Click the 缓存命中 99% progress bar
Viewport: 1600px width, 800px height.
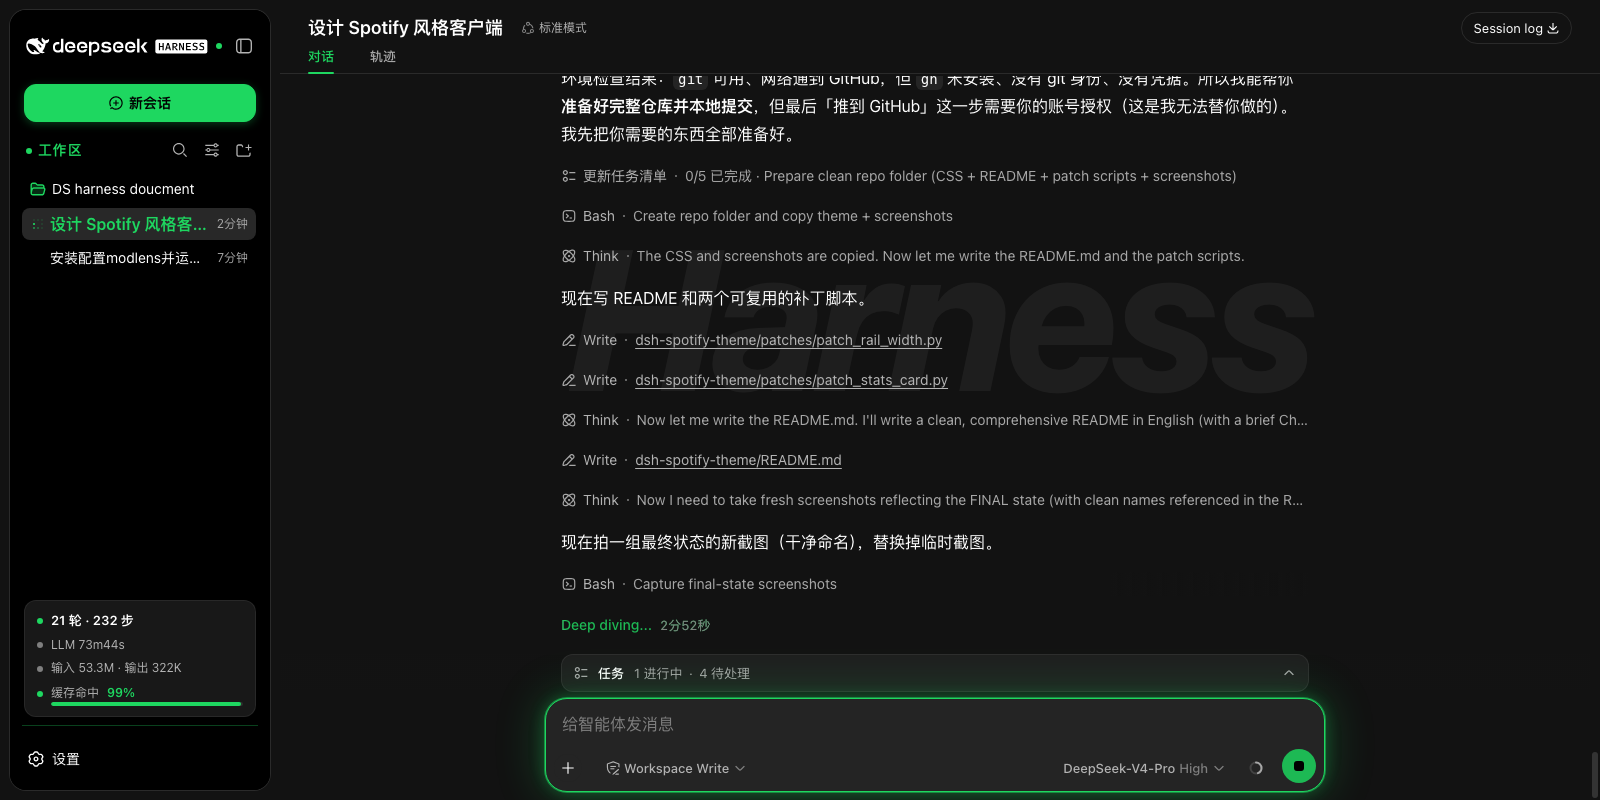coord(146,704)
